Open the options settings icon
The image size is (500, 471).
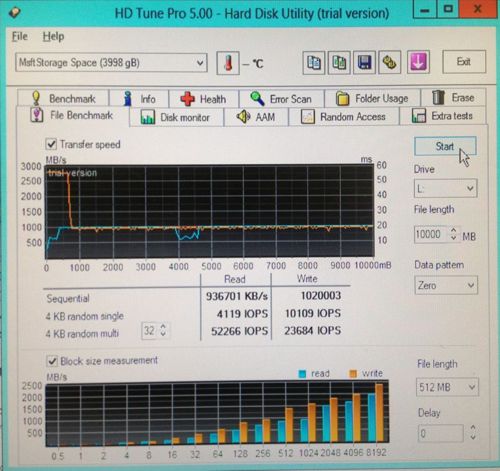point(389,62)
